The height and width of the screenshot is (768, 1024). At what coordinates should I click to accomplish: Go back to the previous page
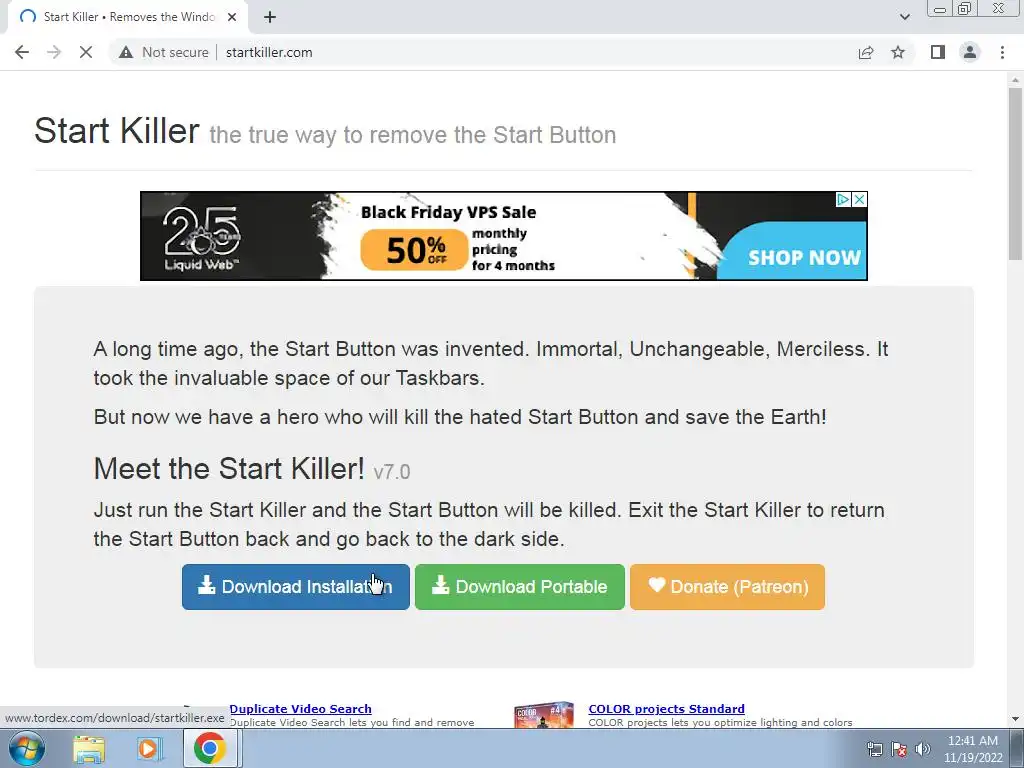coord(22,52)
